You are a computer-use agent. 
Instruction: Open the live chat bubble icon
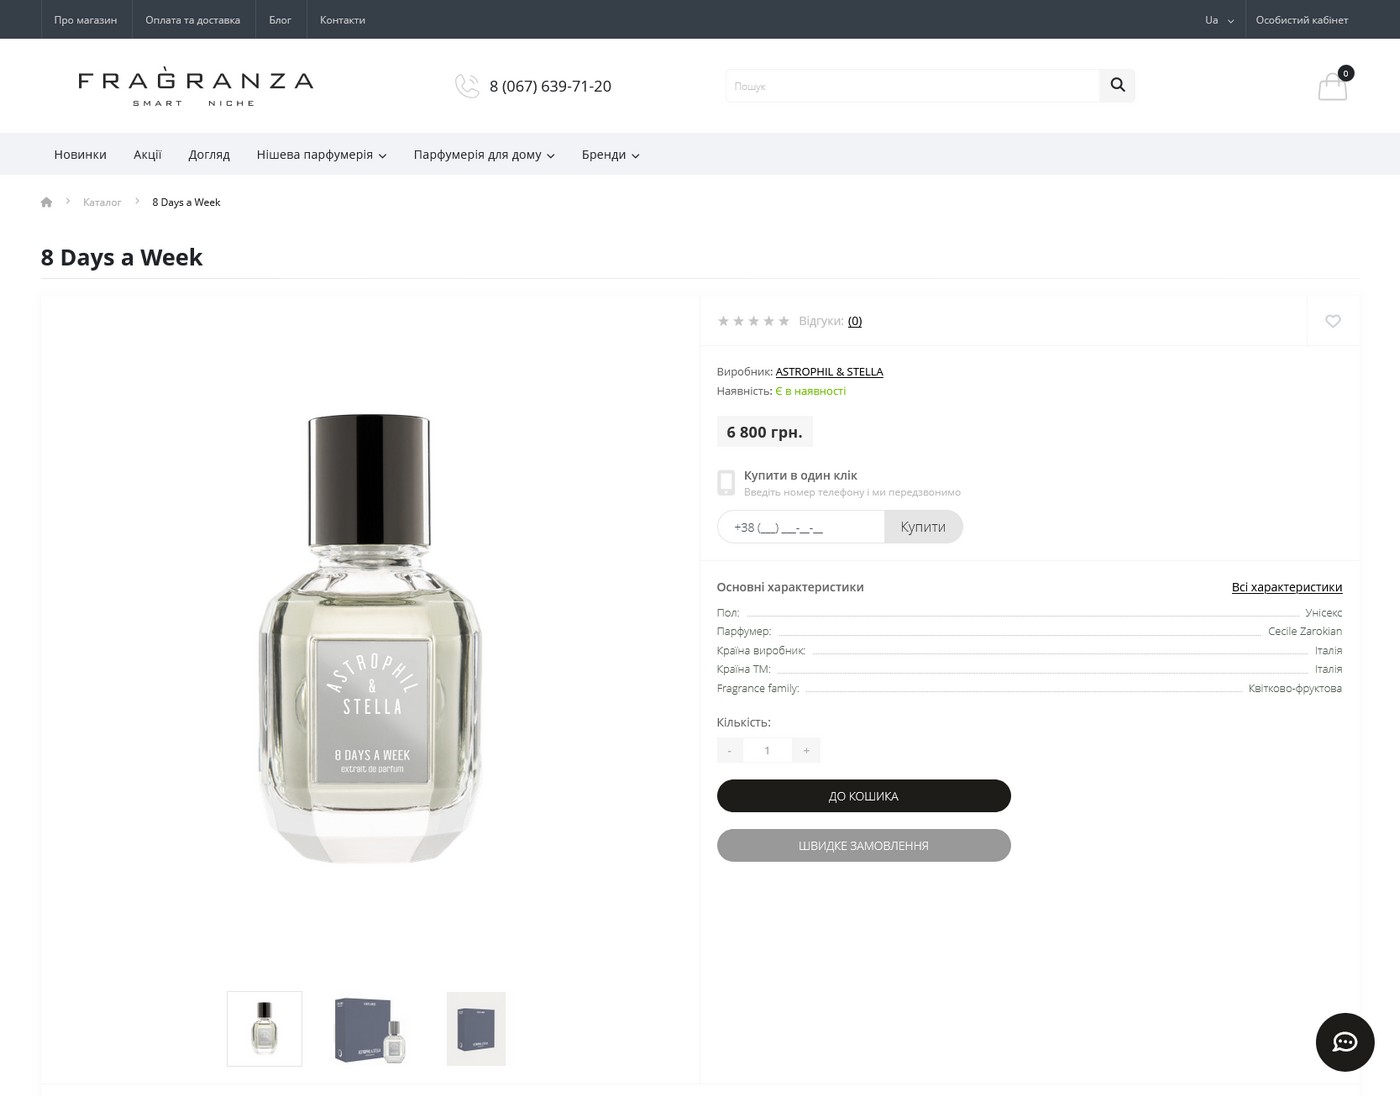click(x=1344, y=1042)
